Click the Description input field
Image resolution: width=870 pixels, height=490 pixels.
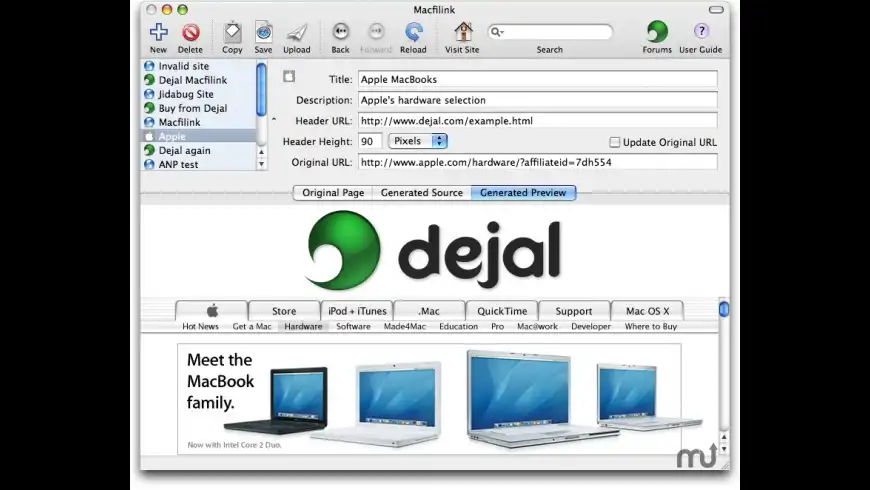click(538, 100)
